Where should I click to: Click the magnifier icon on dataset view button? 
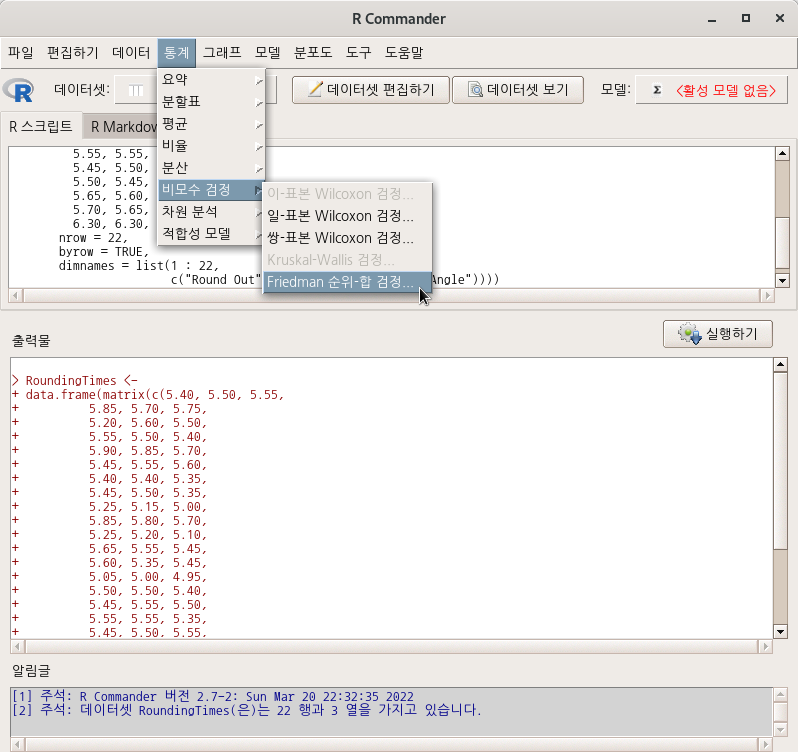(x=475, y=90)
